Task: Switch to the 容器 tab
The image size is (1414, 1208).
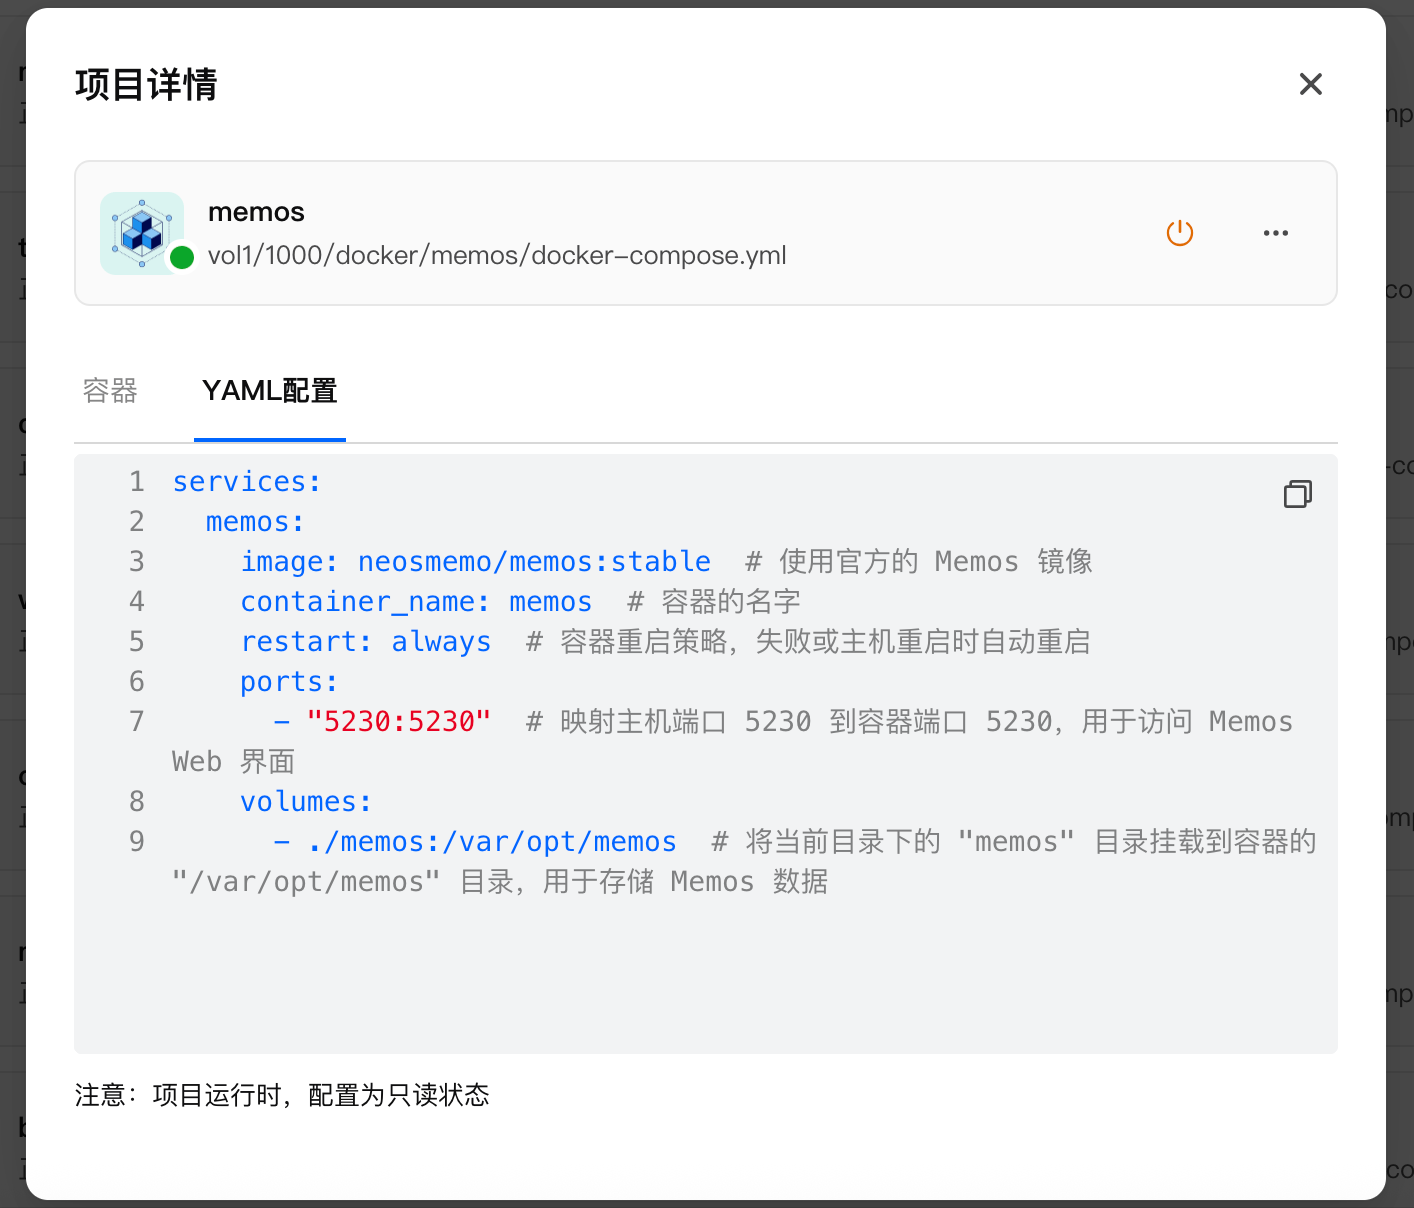Action: click(x=110, y=391)
